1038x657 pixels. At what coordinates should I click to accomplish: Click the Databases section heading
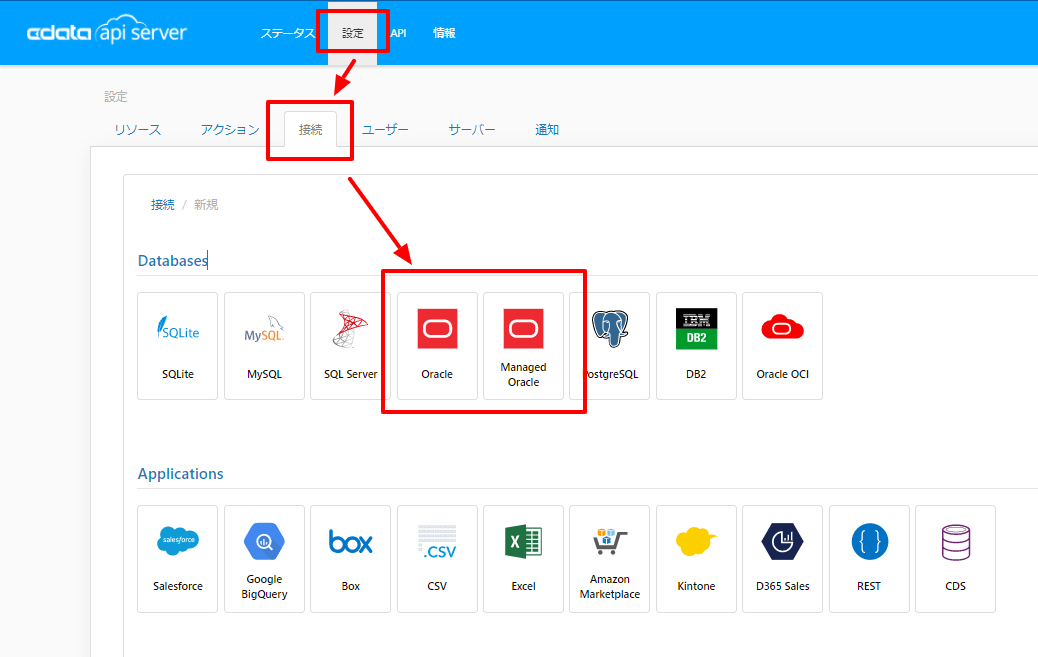pos(173,261)
